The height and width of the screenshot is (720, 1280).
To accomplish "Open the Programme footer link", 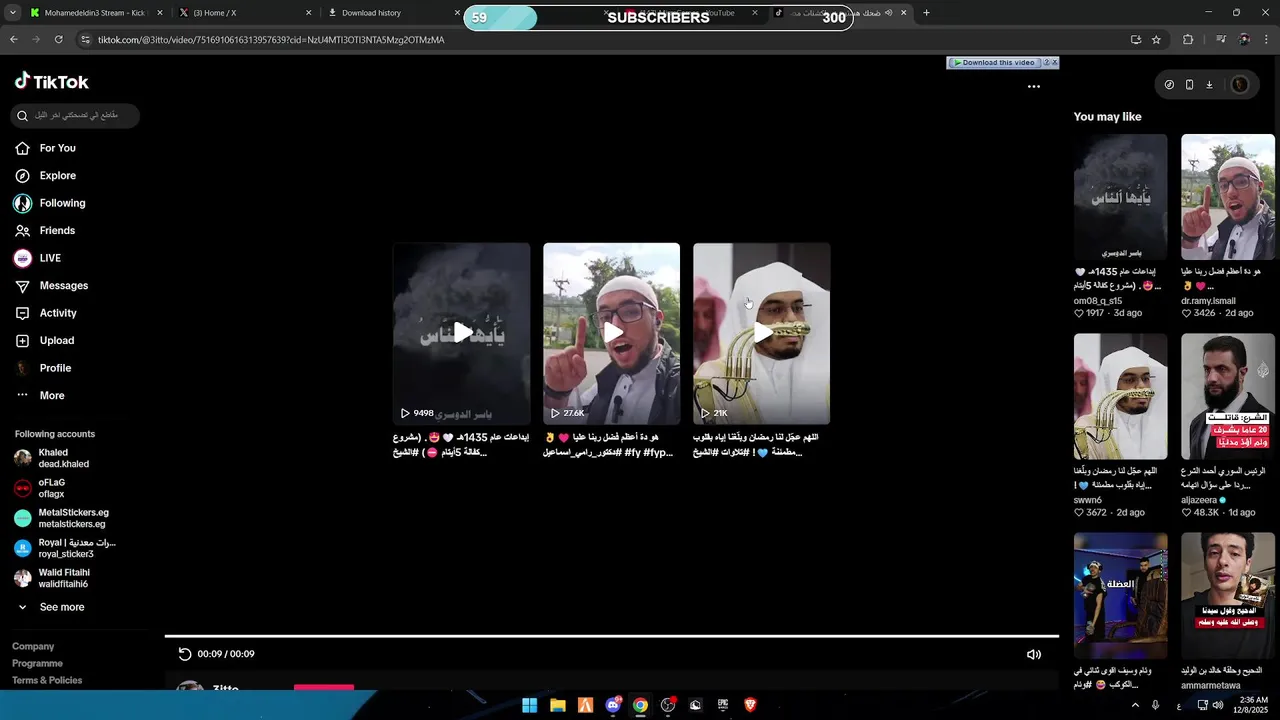I will click(x=37, y=664).
